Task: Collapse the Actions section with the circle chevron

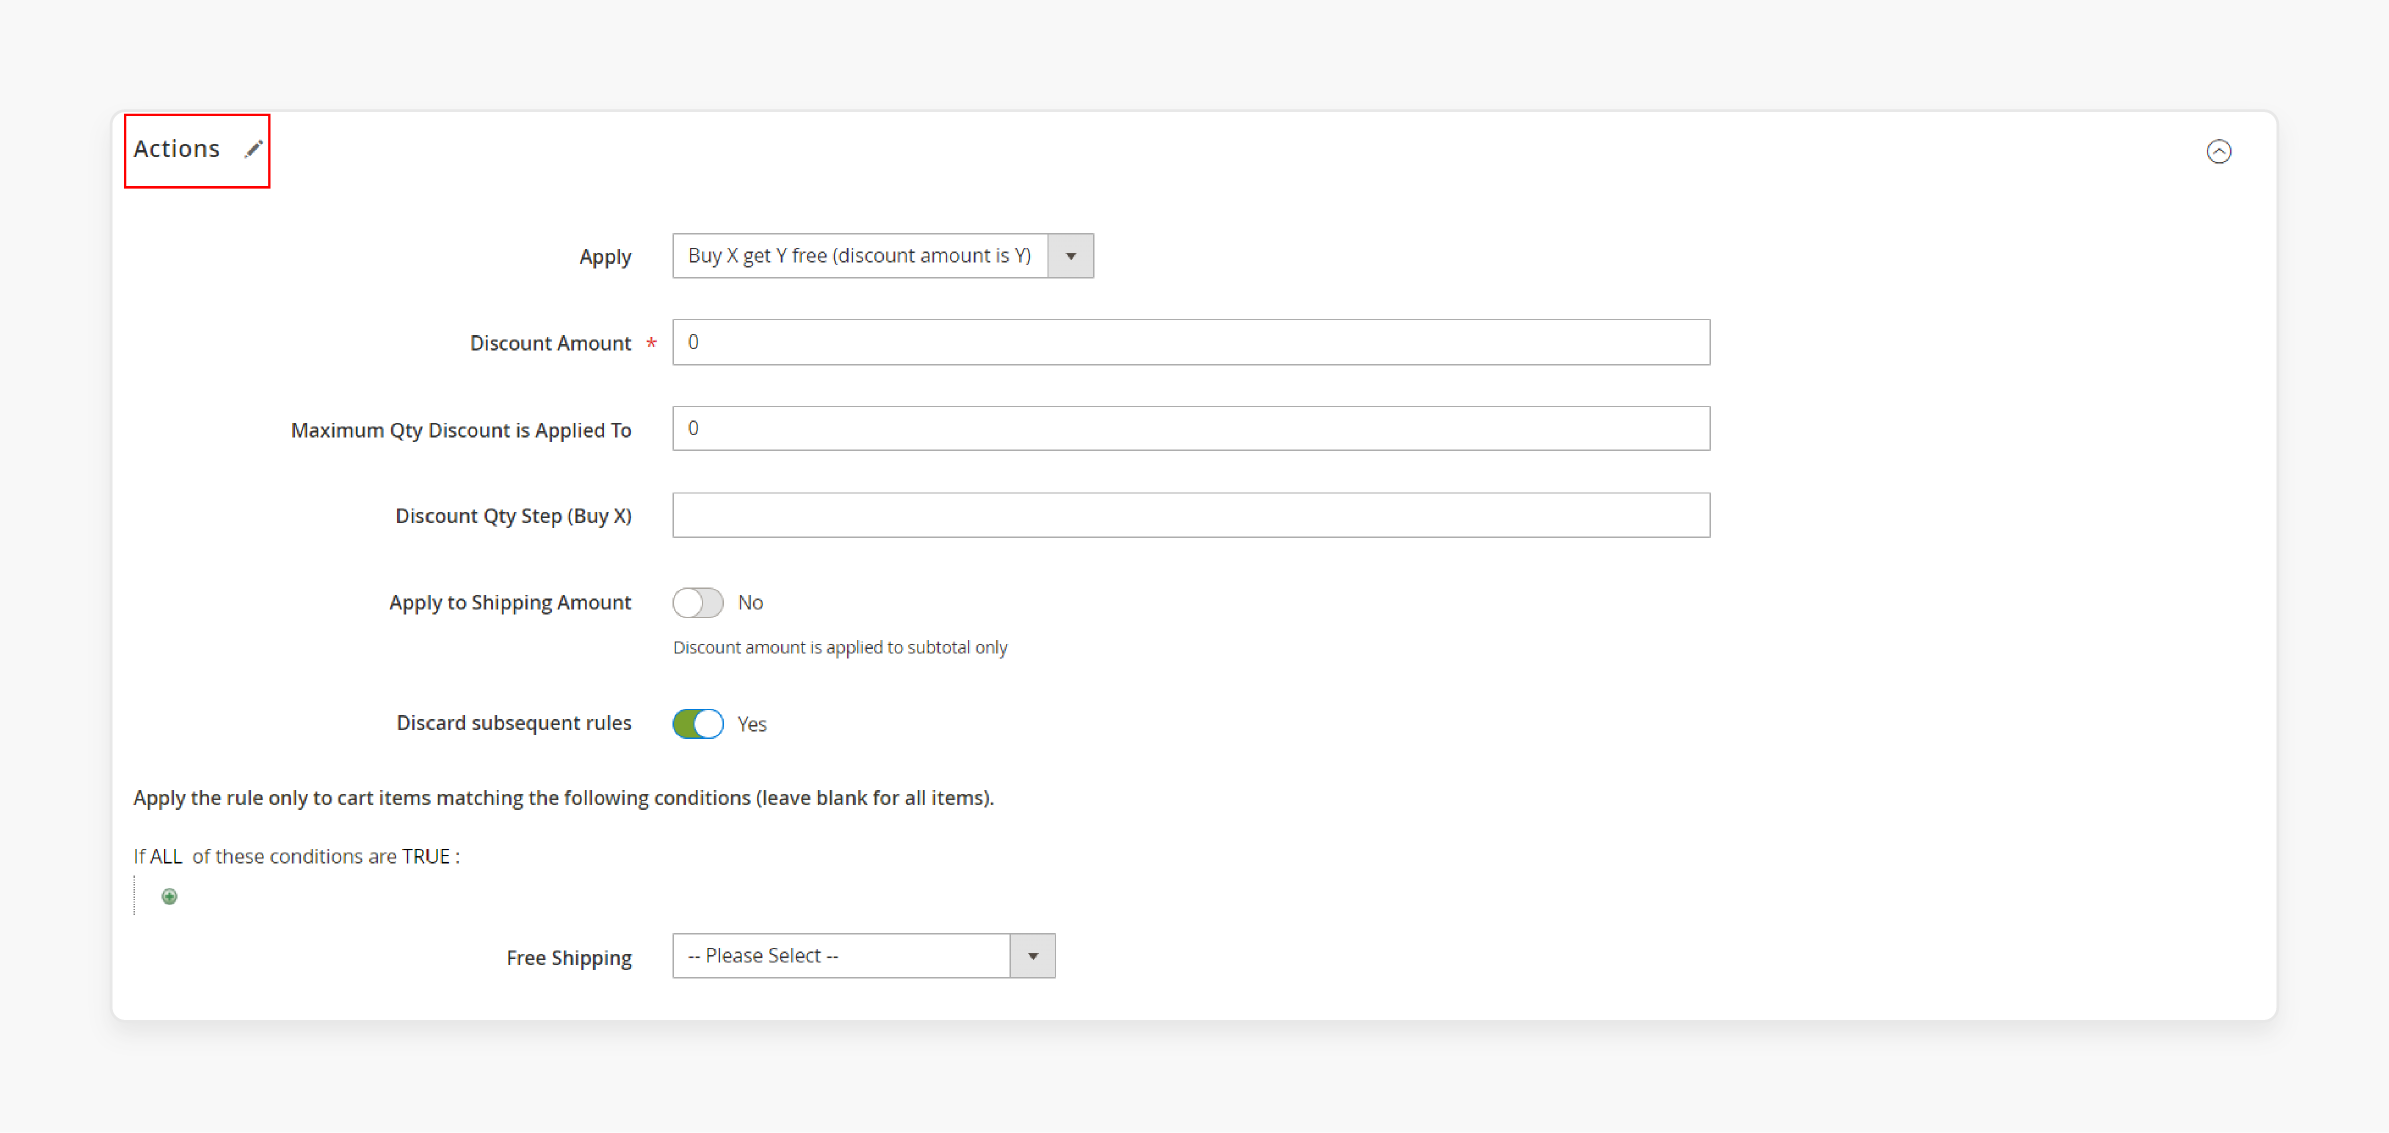Action: point(2218,151)
